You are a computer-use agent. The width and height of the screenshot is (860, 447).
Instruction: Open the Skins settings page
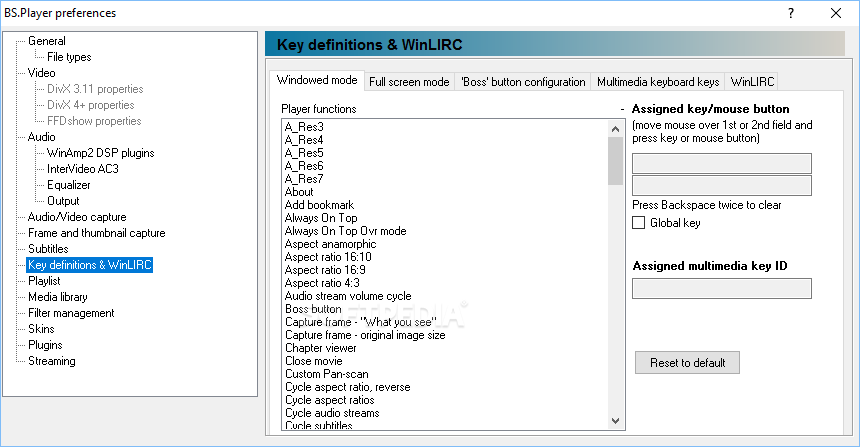click(x=41, y=329)
